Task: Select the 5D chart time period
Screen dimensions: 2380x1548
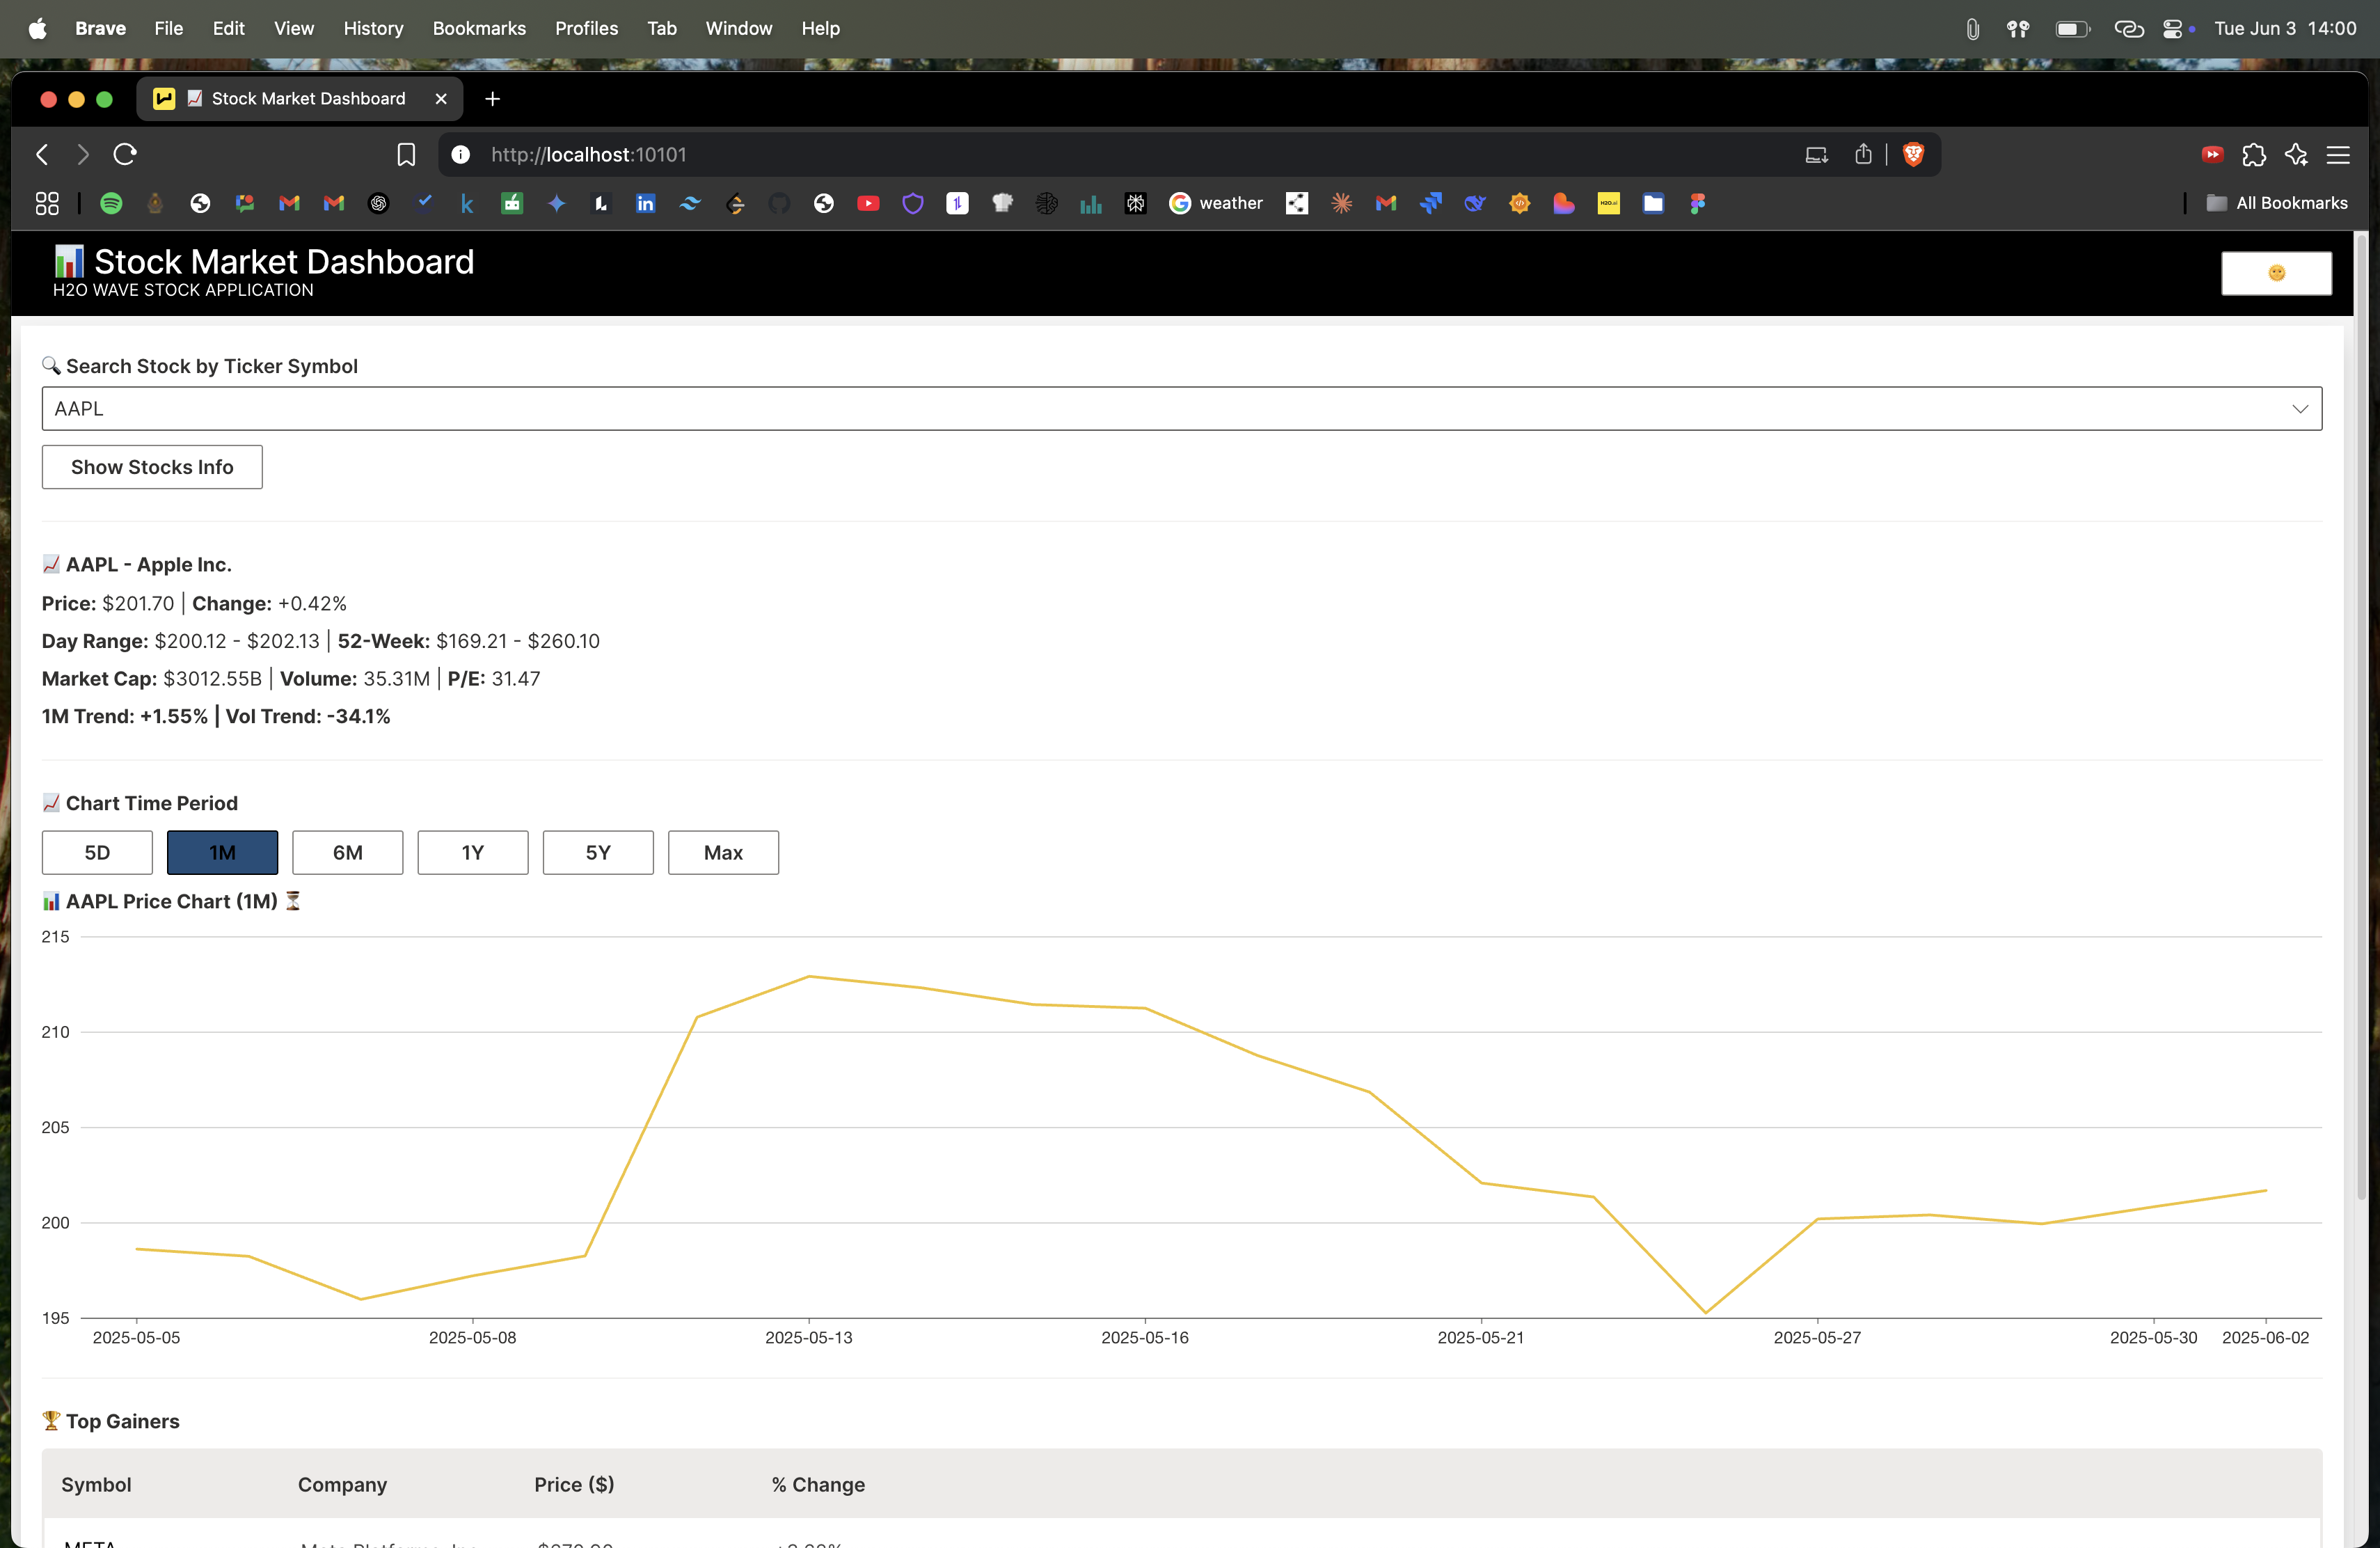Action: click(97, 852)
